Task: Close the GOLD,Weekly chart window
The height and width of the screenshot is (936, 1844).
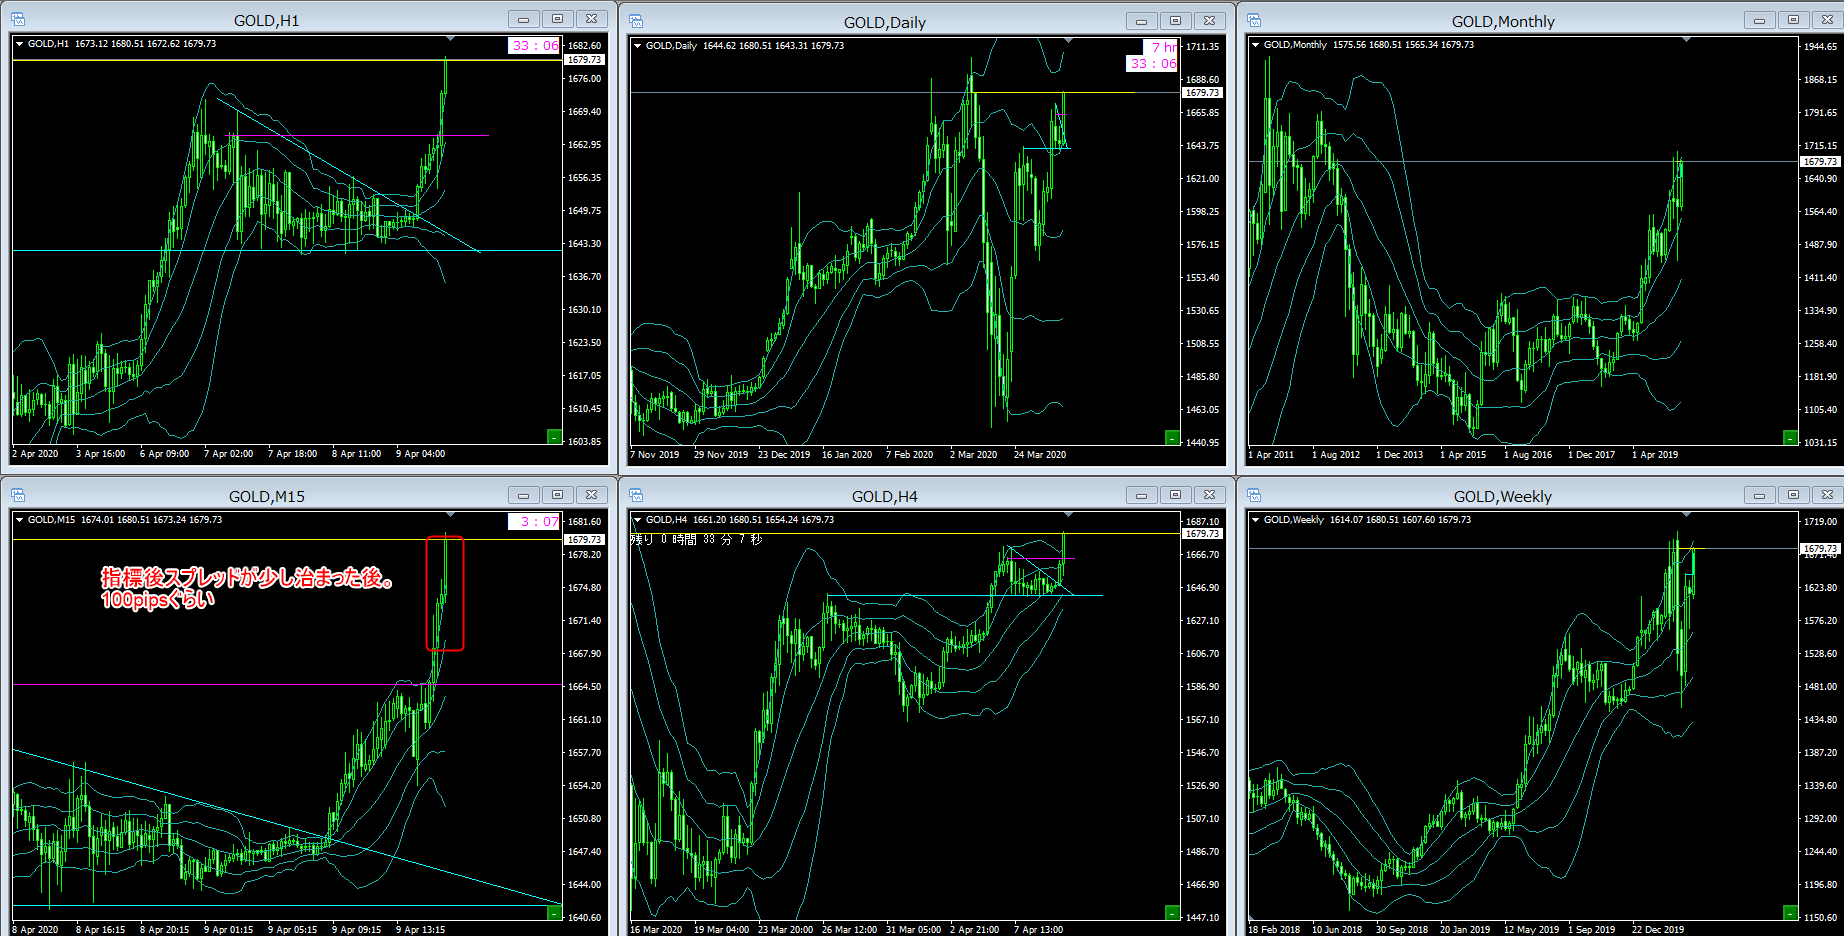Action: click(x=1827, y=495)
